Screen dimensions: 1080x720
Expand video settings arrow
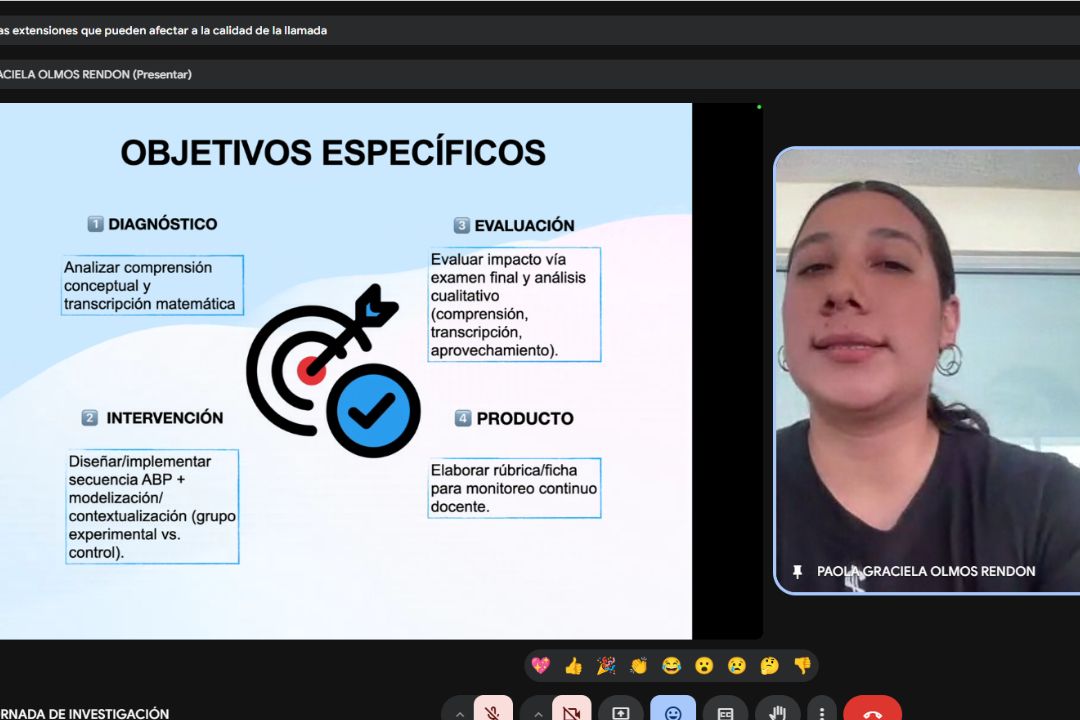coord(537,712)
